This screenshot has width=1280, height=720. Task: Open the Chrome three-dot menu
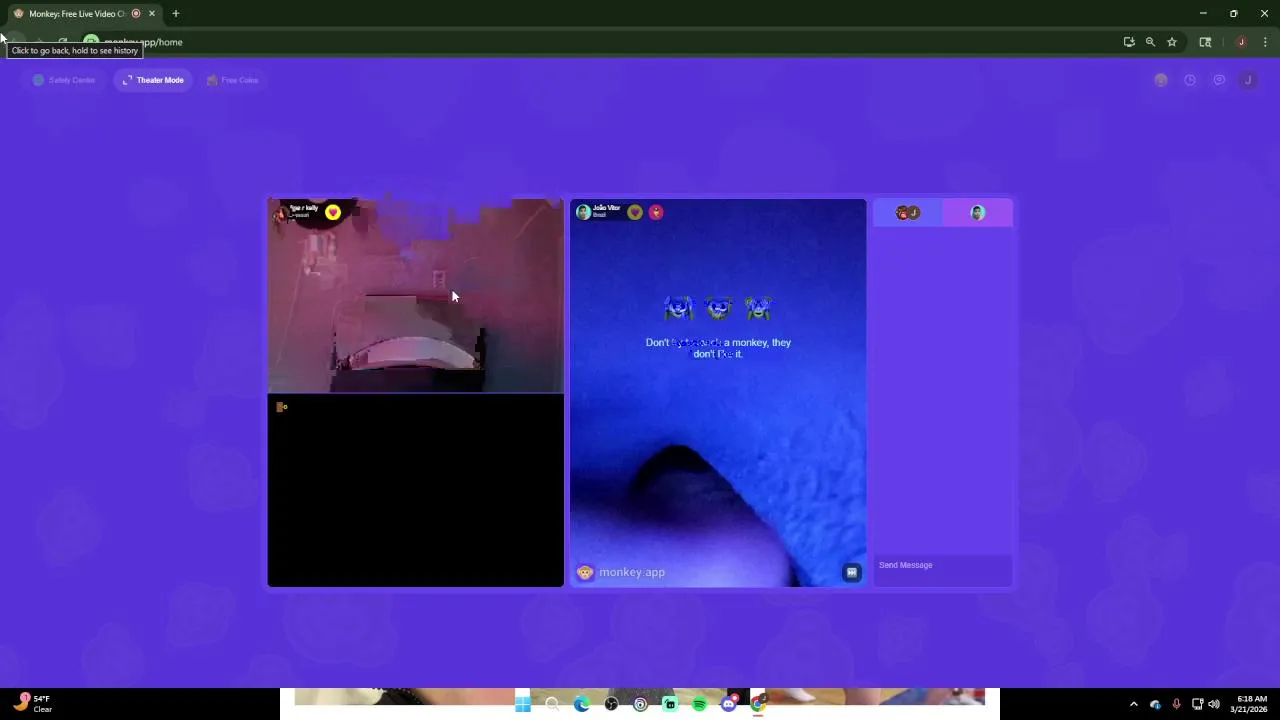pos(1265,42)
